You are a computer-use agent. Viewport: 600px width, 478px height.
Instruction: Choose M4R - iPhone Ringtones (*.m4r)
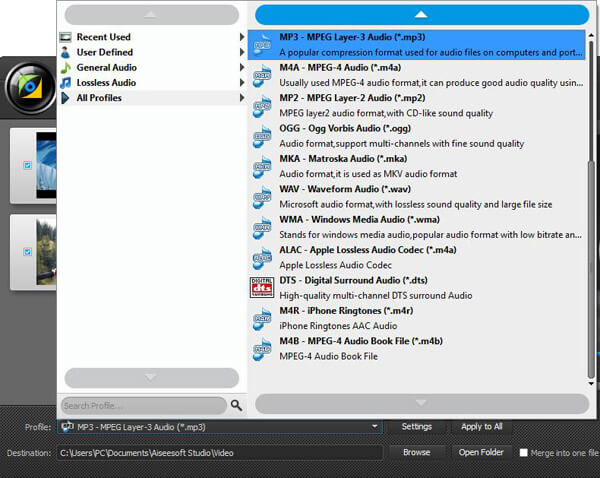click(x=417, y=318)
